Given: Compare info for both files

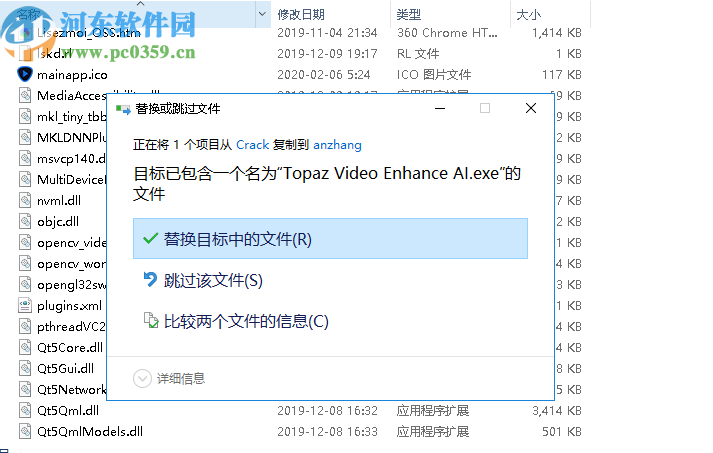Looking at the screenshot, I should pyautogui.click(x=246, y=322).
